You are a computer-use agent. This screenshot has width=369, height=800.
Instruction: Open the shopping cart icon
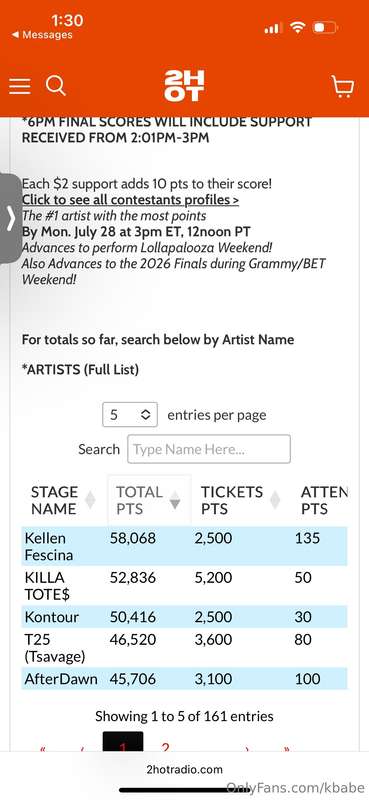(342, 87)
